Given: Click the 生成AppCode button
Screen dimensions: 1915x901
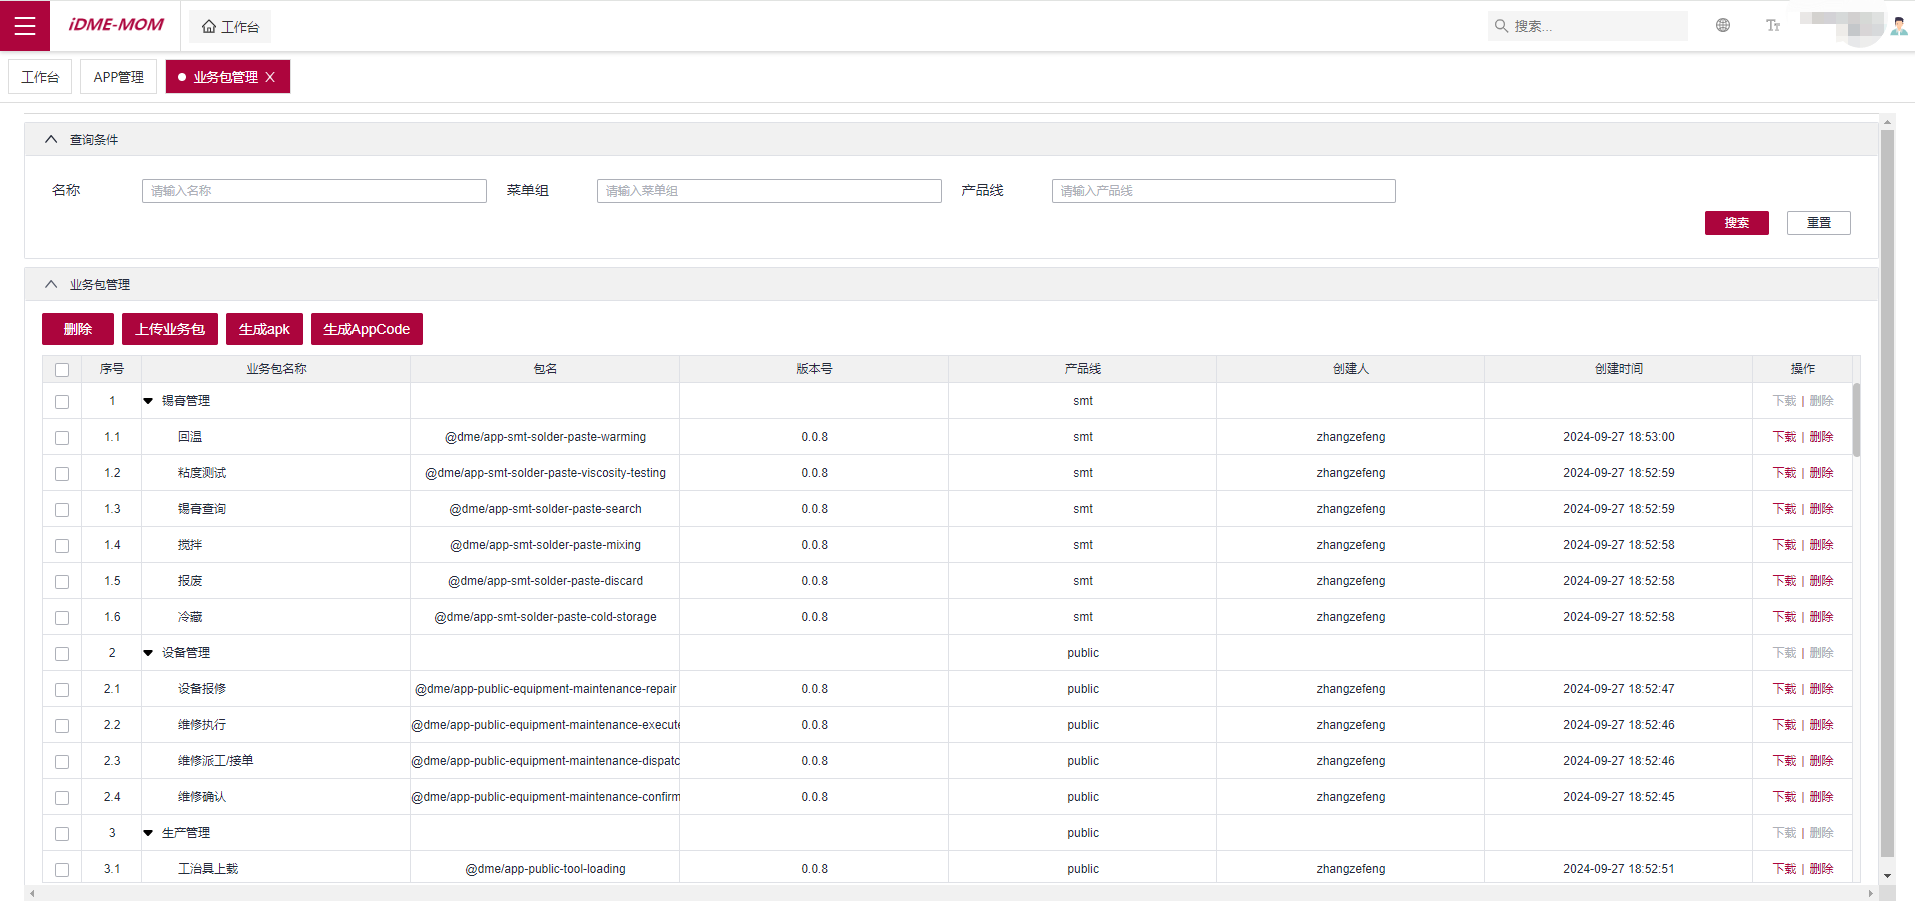Looking at the screenshot, I should (x=366, y=329).
